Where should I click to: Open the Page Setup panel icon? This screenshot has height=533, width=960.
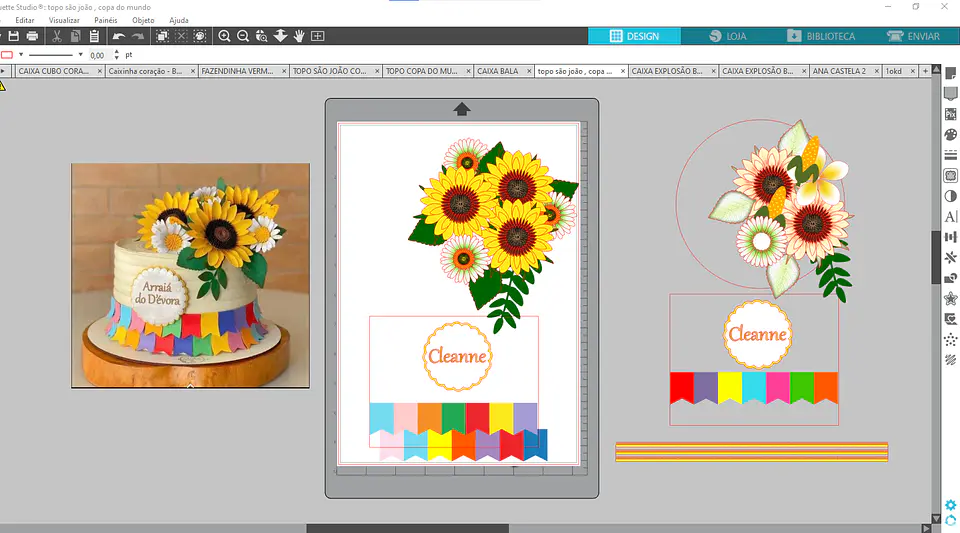pos(950,73)
